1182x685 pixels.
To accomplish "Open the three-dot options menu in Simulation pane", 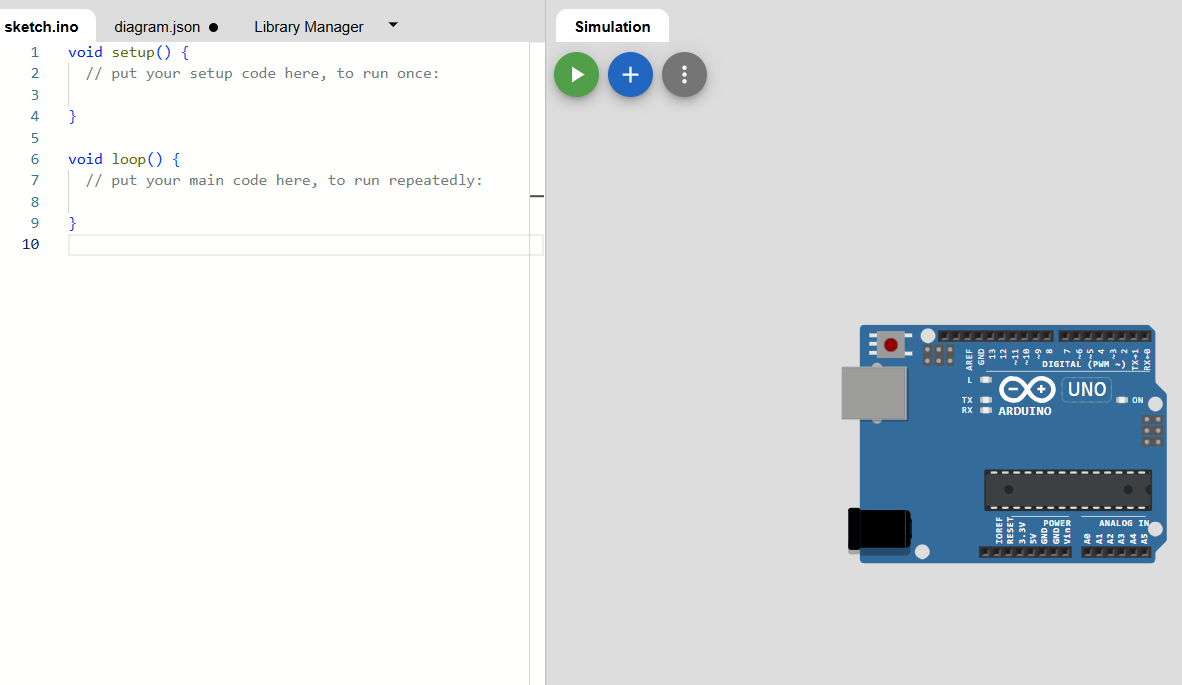I will click(684, 73).
